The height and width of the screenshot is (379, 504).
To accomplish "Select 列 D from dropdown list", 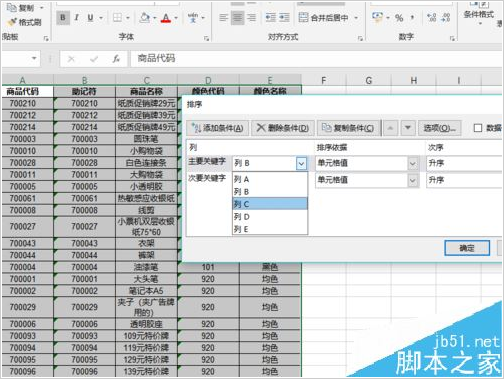I will [x=270, y=217].
